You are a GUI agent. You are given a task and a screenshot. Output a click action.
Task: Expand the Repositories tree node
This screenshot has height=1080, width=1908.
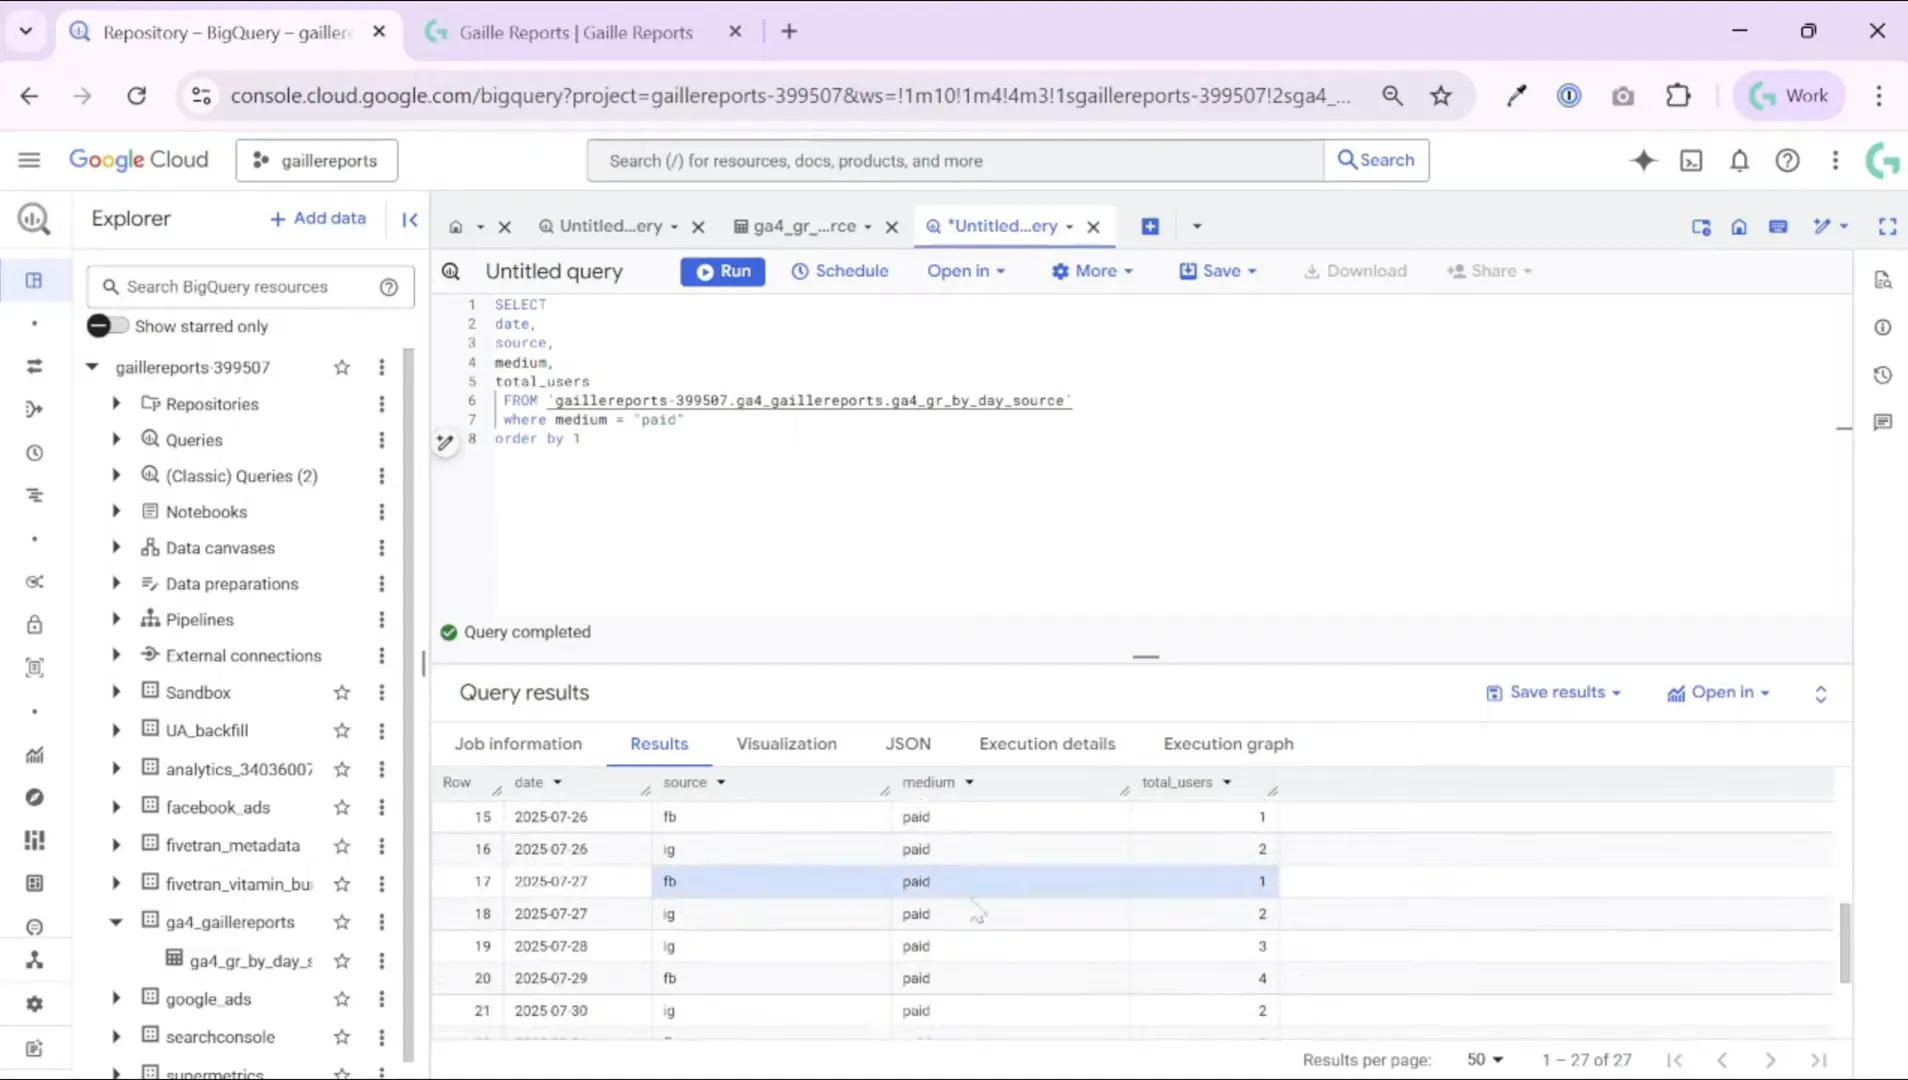coord(115,403)
